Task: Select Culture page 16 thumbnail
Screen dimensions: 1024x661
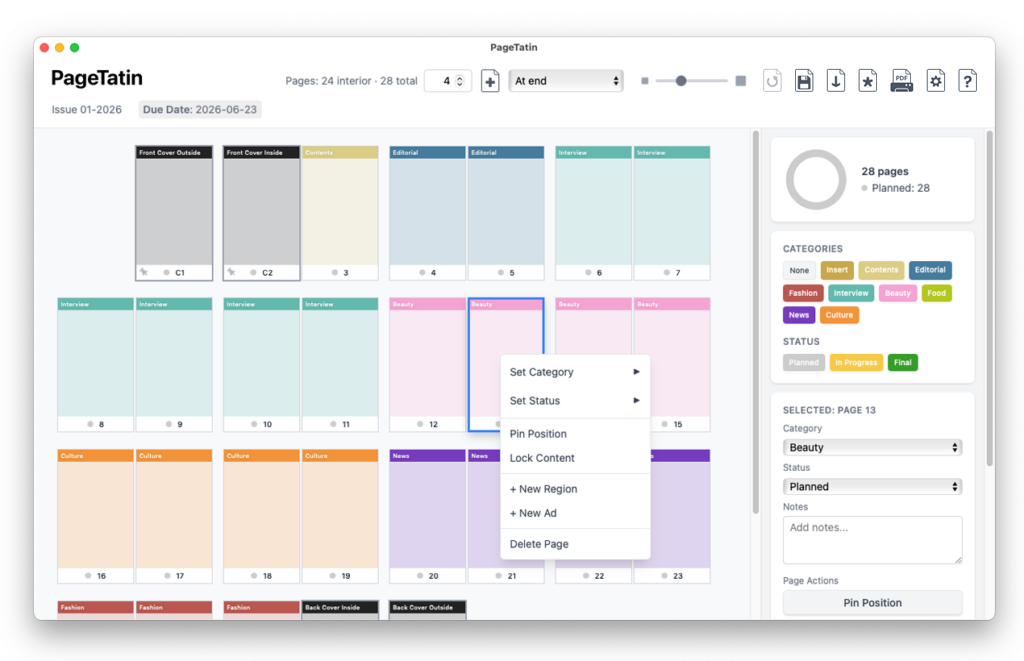Action: coord(95,517)
